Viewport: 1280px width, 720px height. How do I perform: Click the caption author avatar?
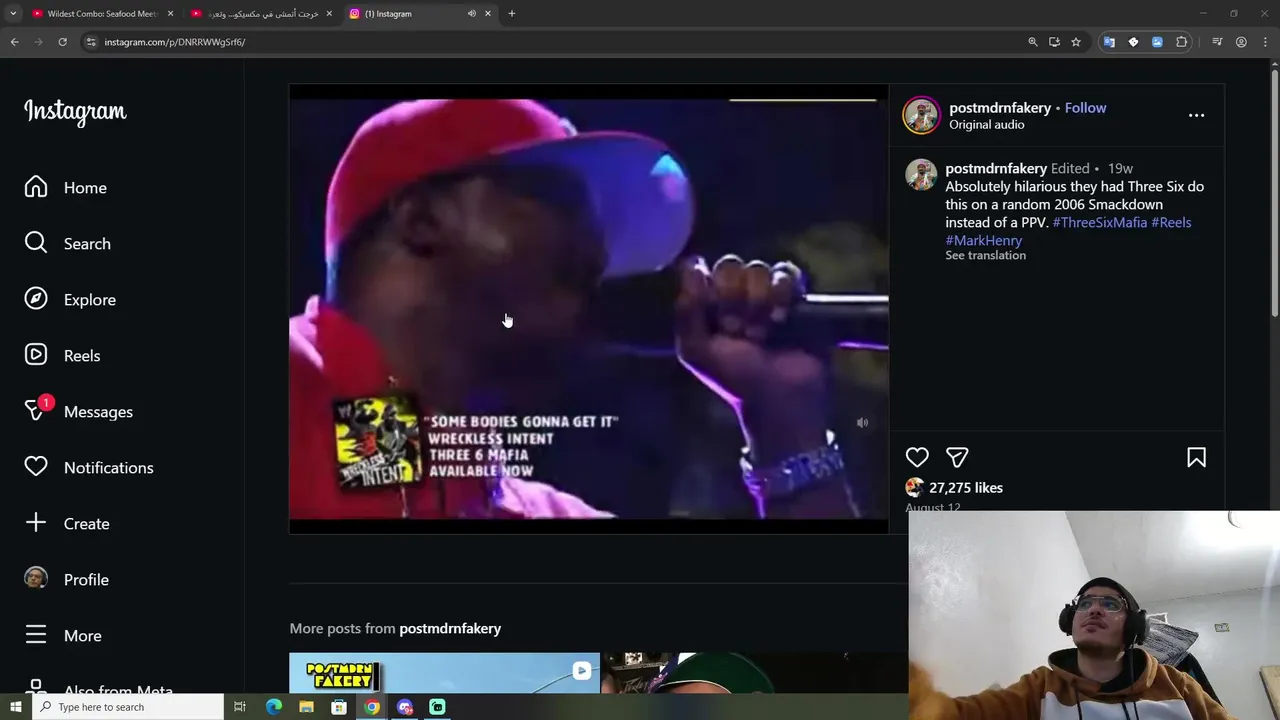coord(921,174)
